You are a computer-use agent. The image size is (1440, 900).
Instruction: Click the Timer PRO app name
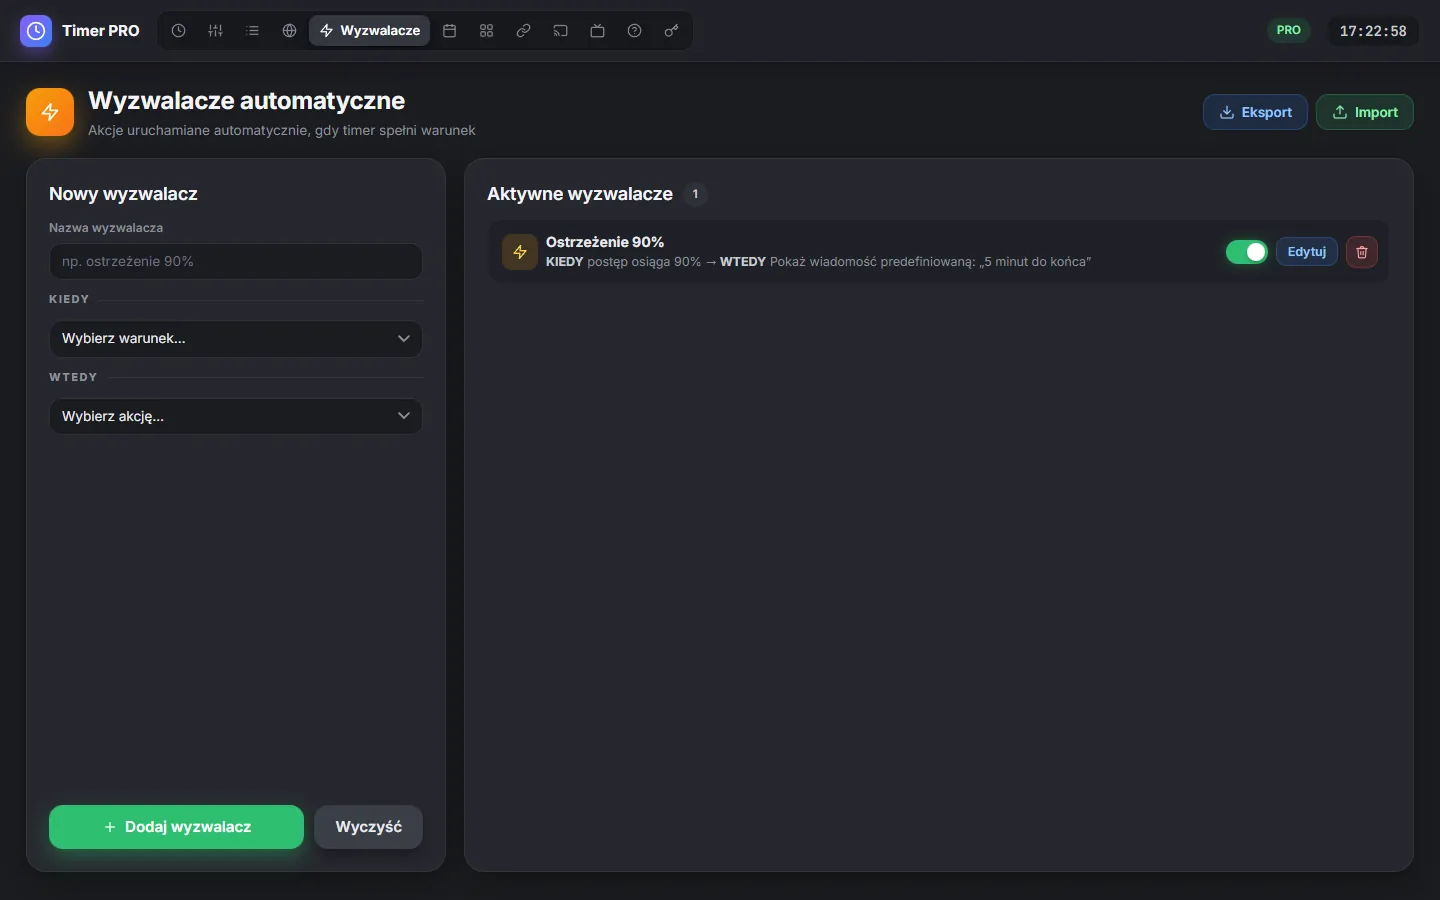click(101, 31)
